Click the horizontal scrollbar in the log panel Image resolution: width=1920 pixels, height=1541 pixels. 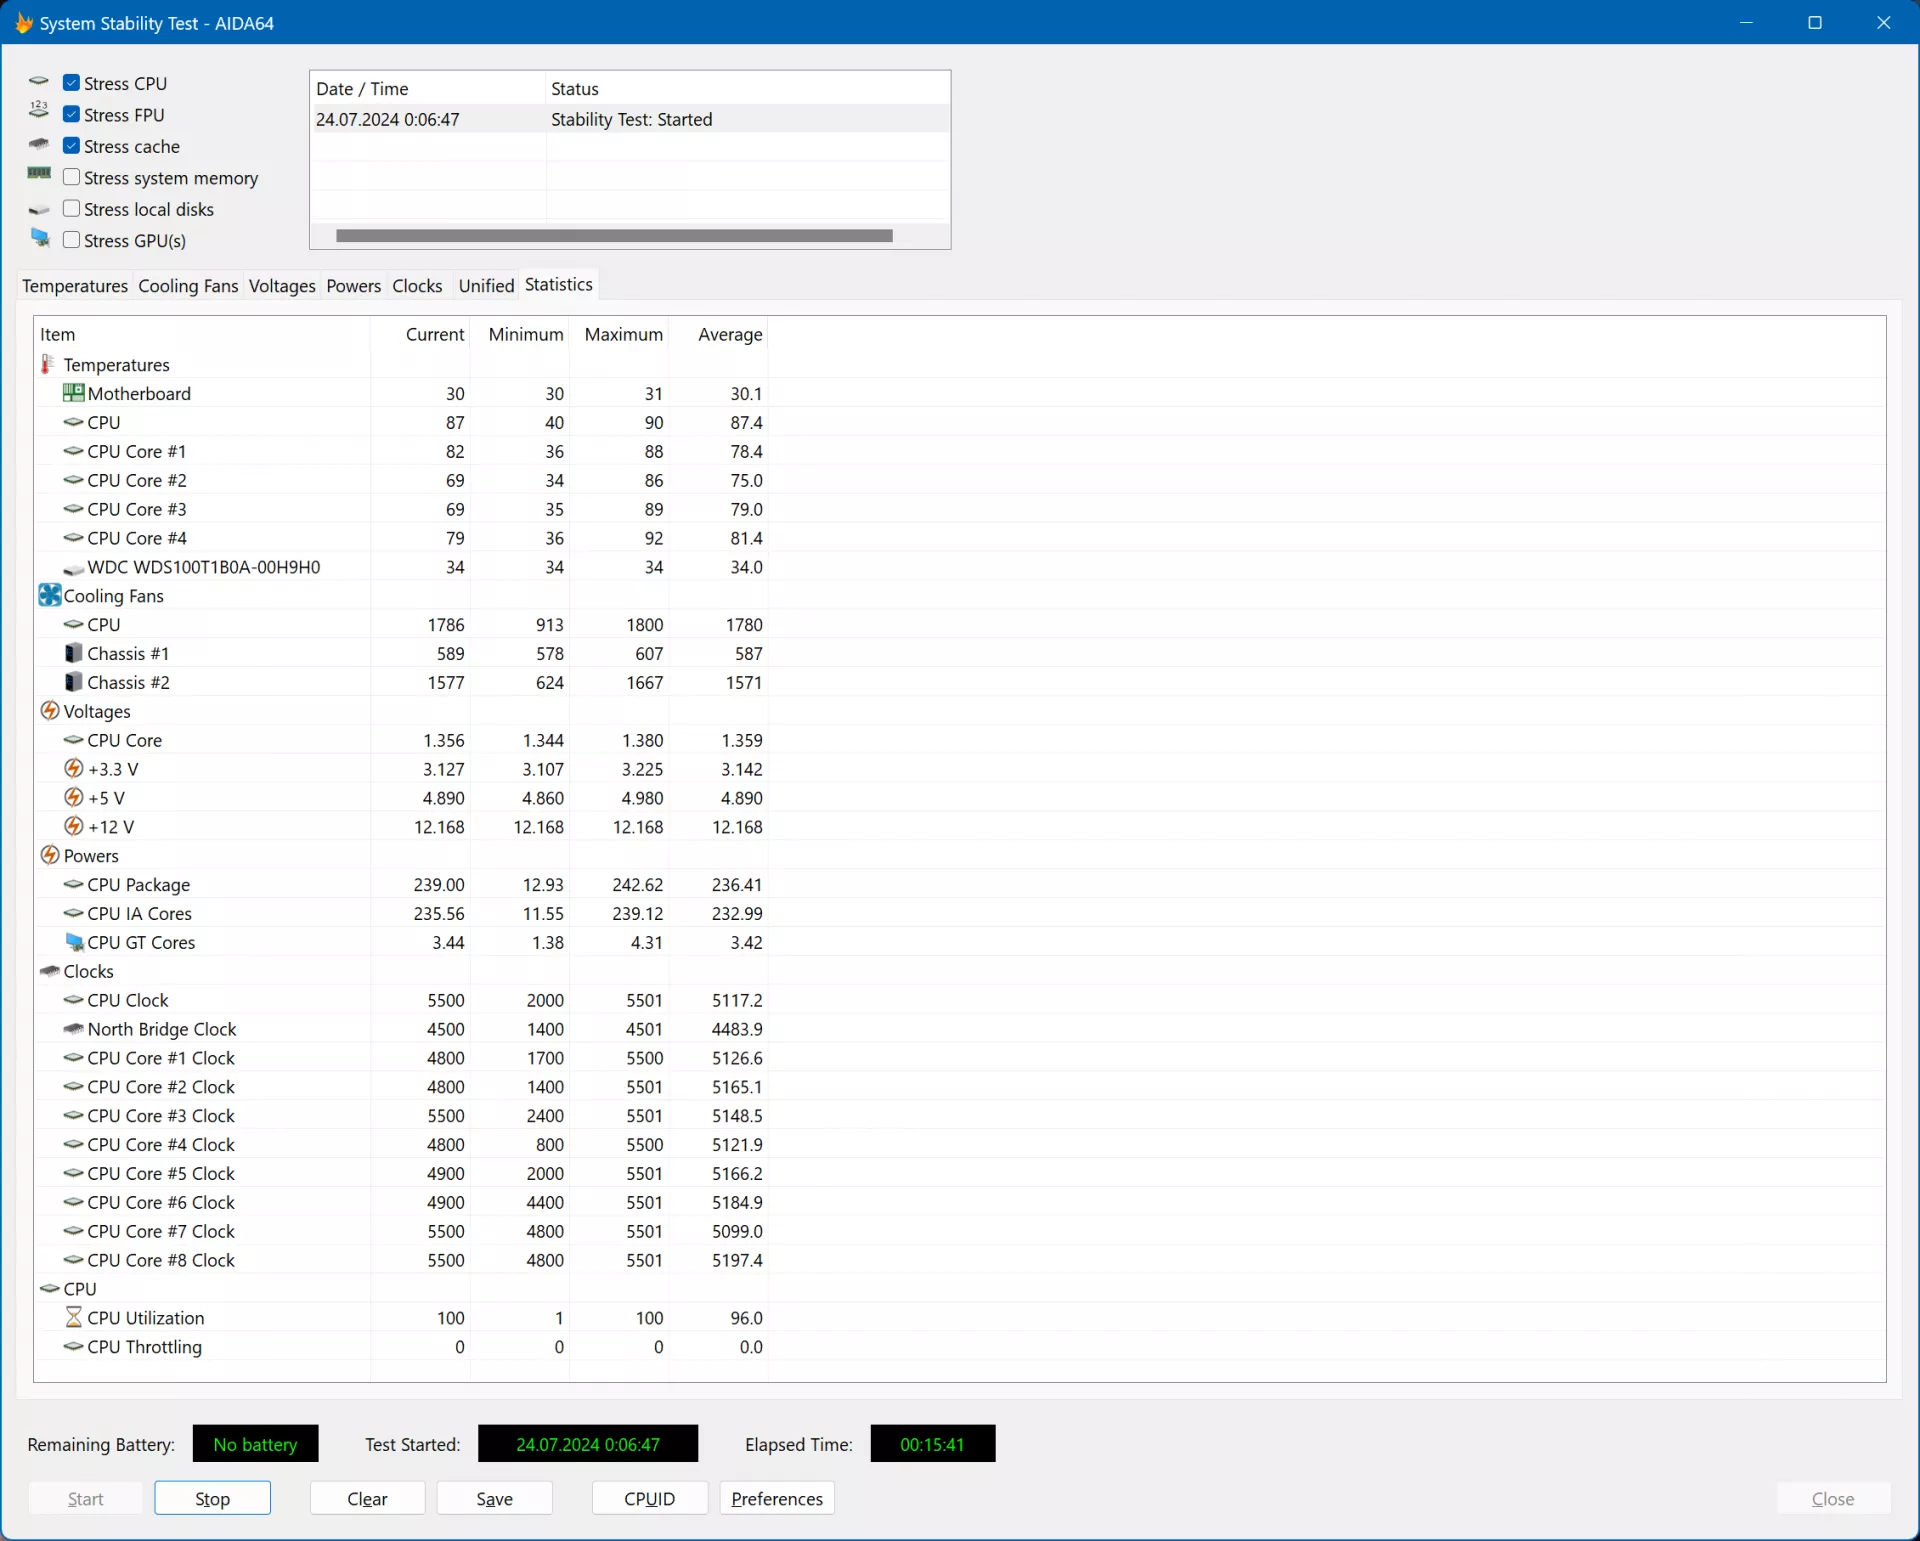pyautogui.click(x=614, y=236)
